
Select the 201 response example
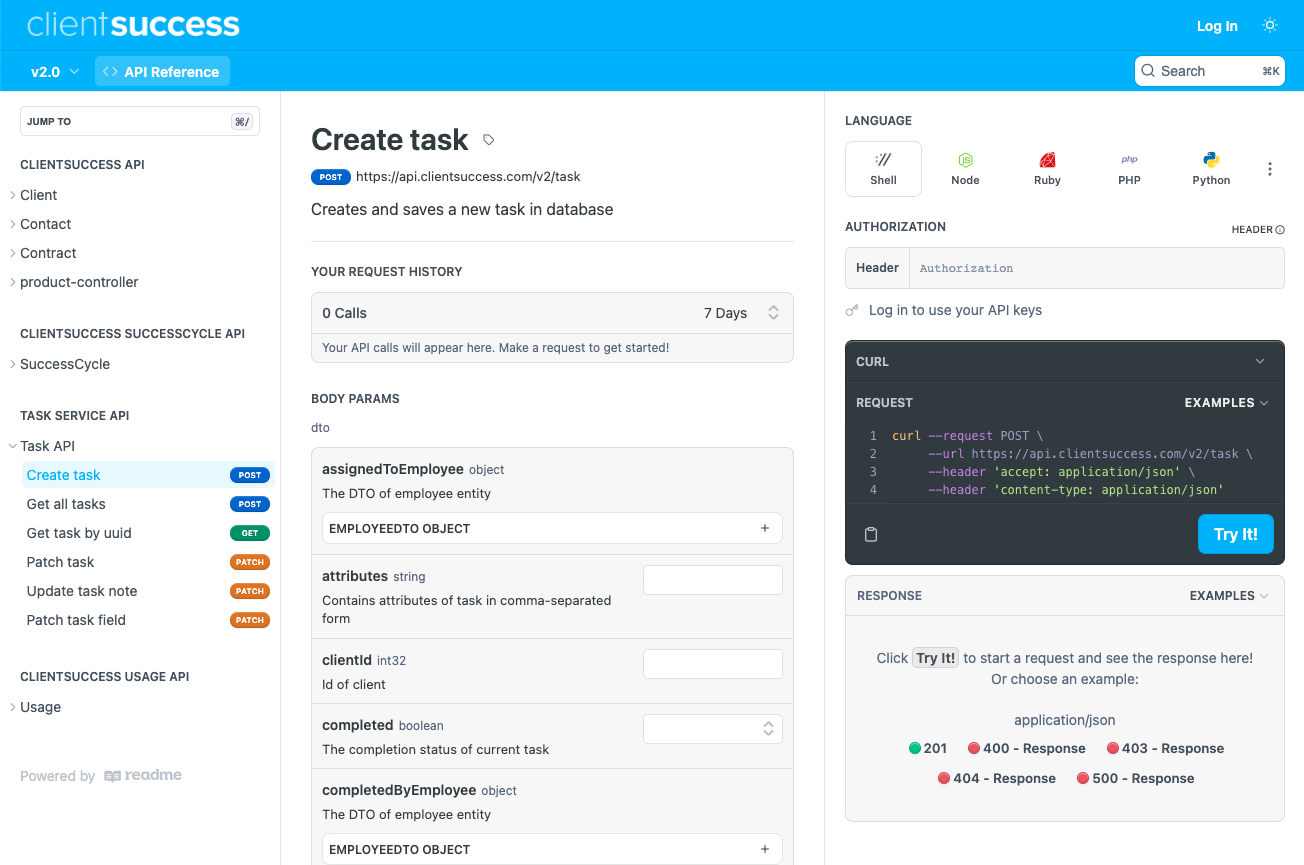pos(928,748)
